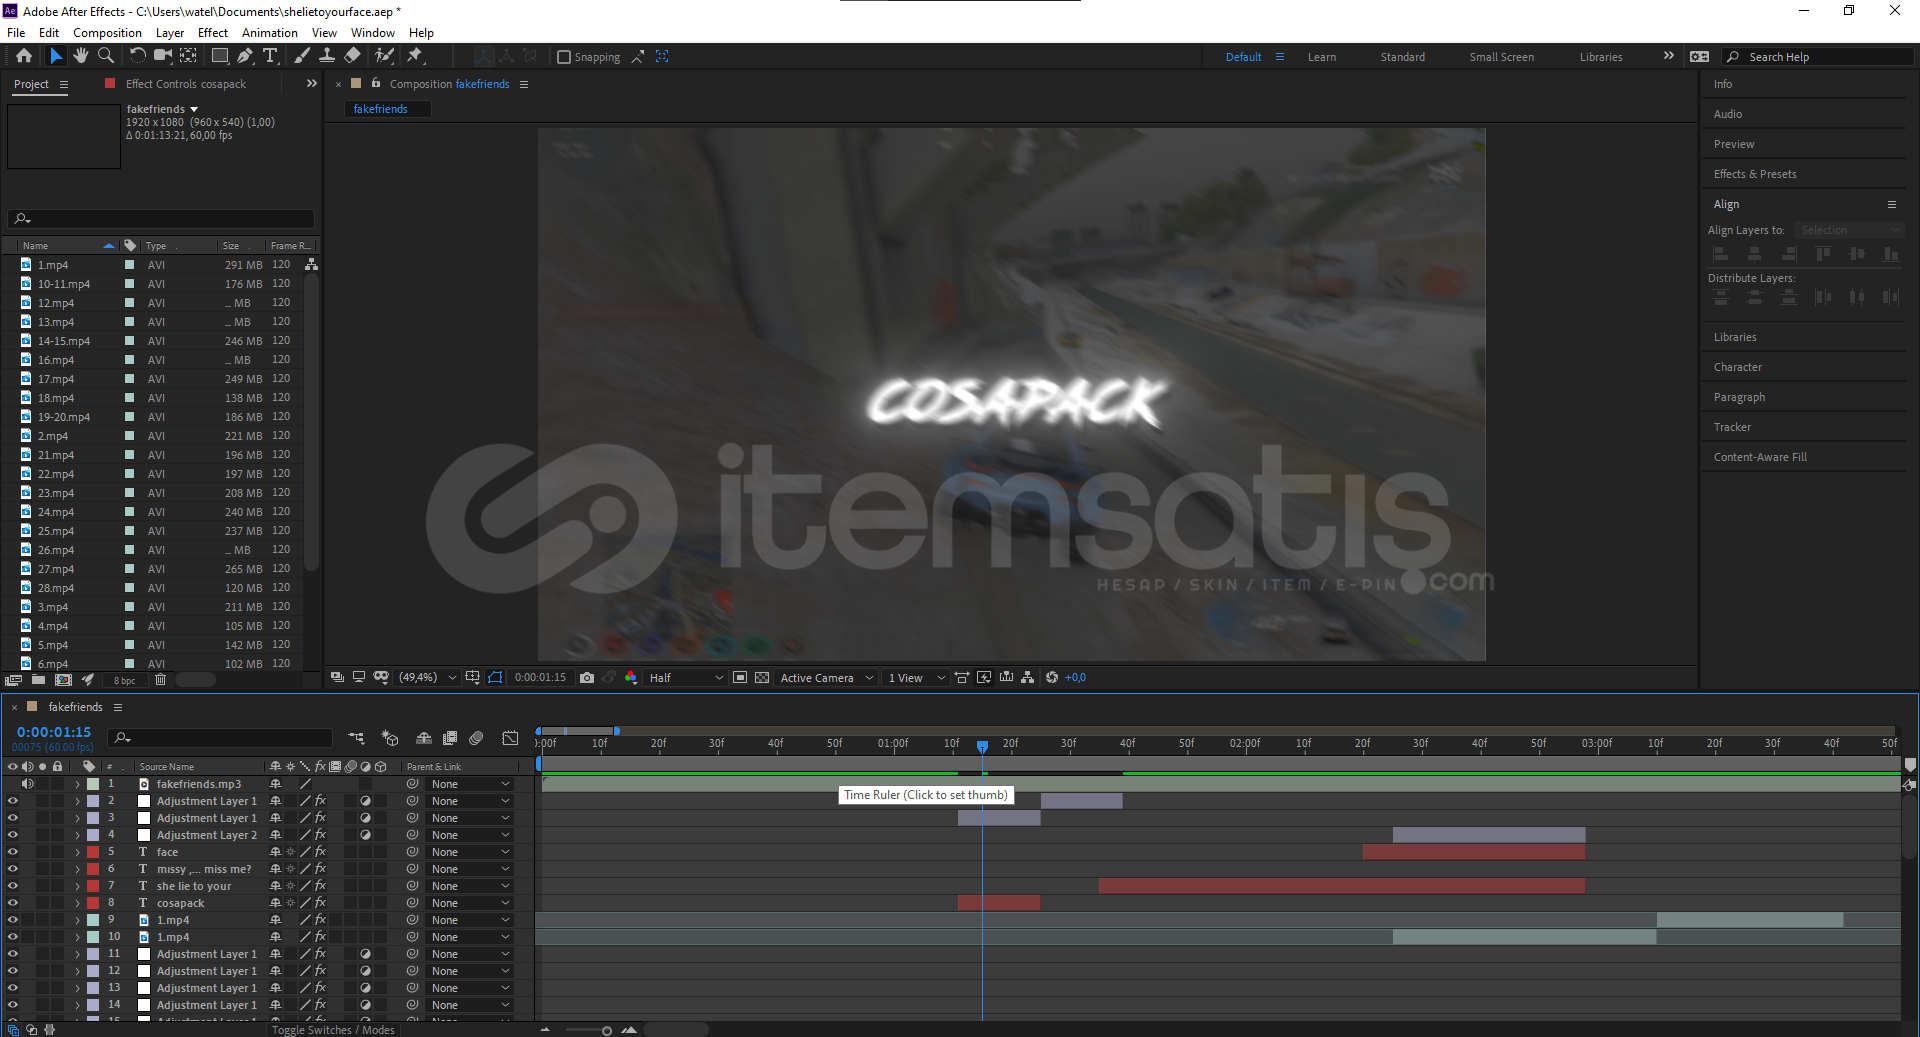Open the Content-Aware Fill panel

[x=1760, y=457]
